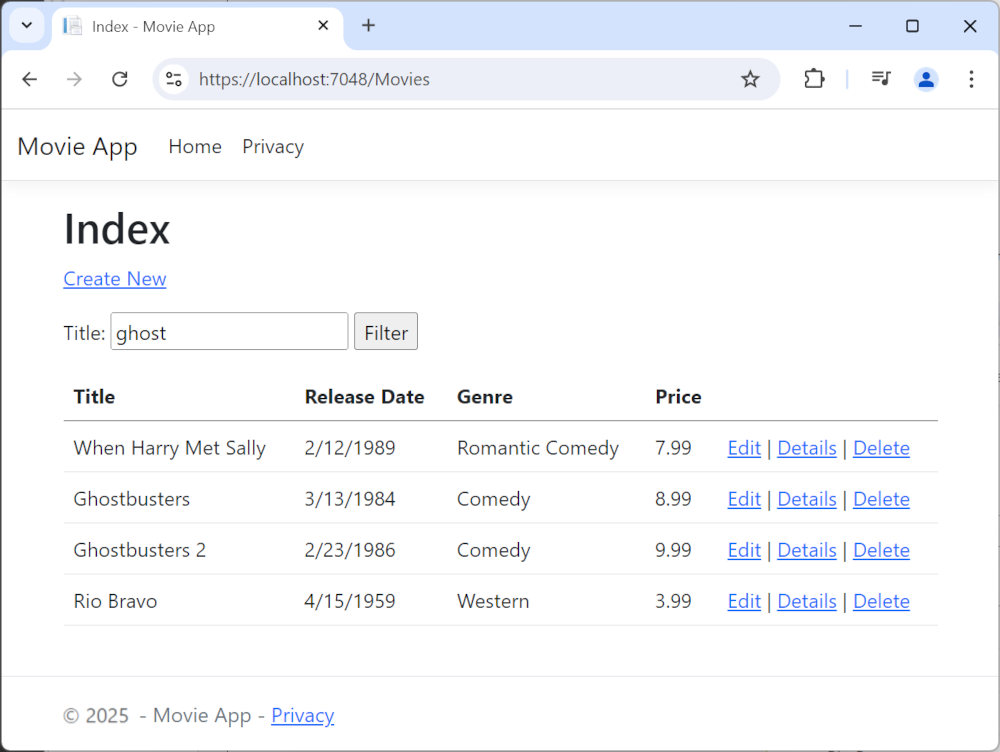The image size is (1000, 752).
Task: Open Chrome's three-dot menu
Action: pyautogui.click(x=971, y=79)
